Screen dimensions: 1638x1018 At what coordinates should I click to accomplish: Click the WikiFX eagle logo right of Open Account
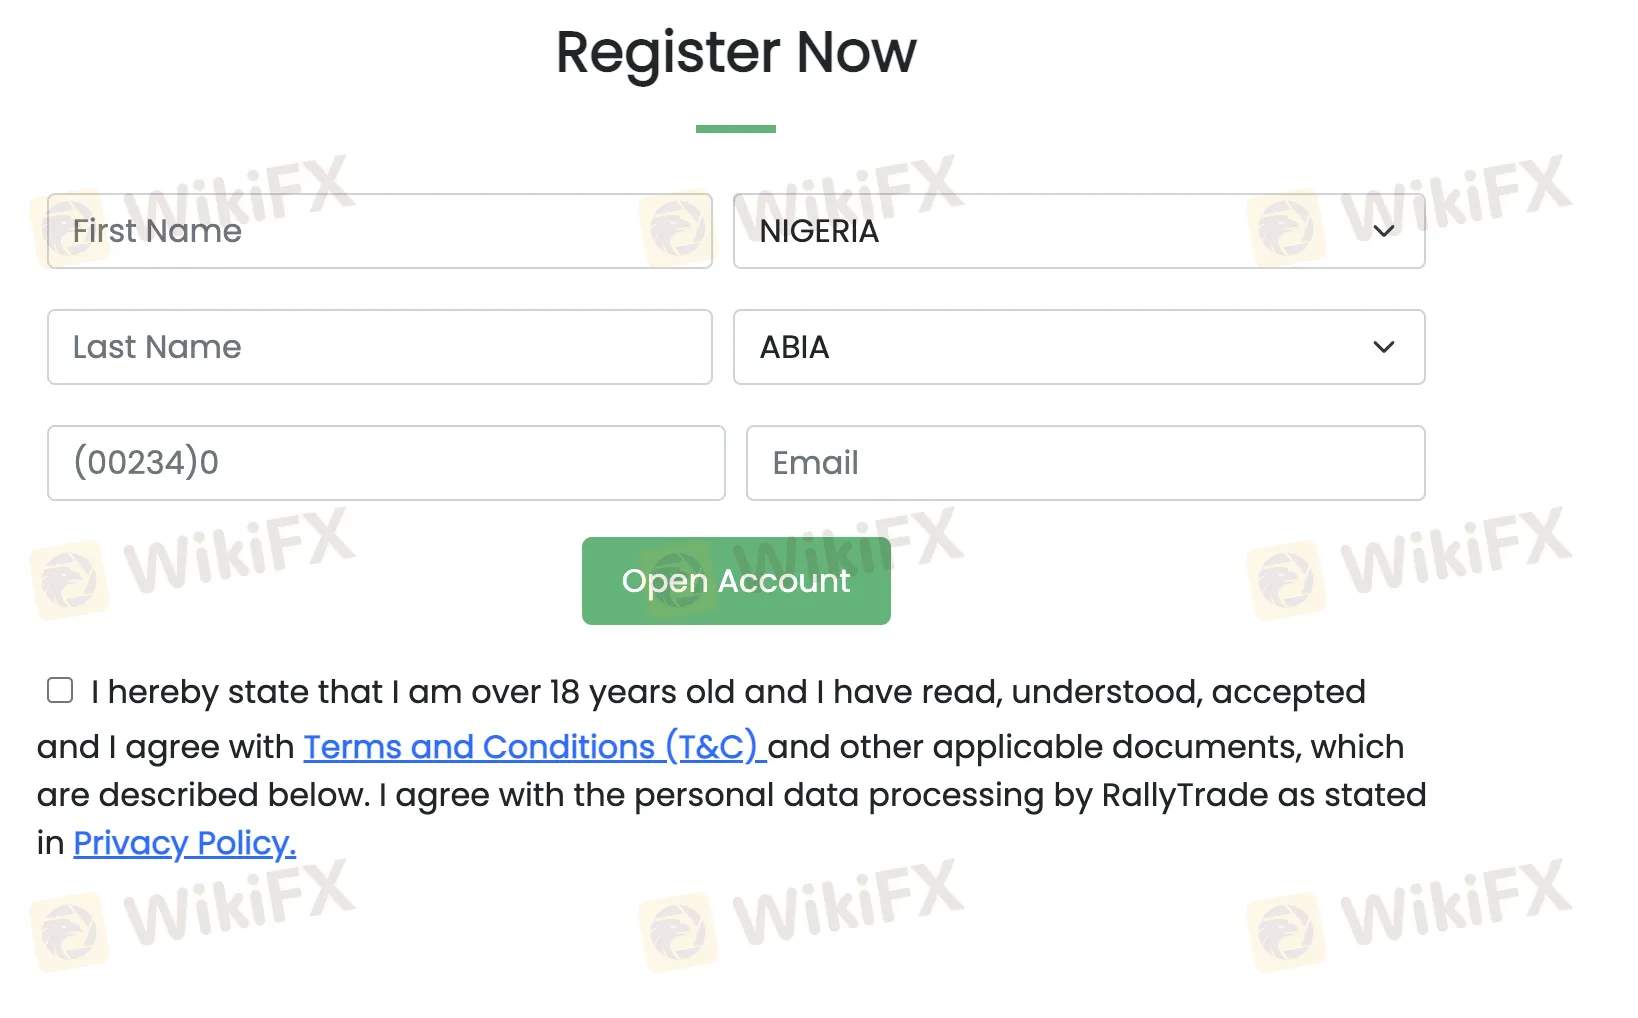tap(1286, 580)
